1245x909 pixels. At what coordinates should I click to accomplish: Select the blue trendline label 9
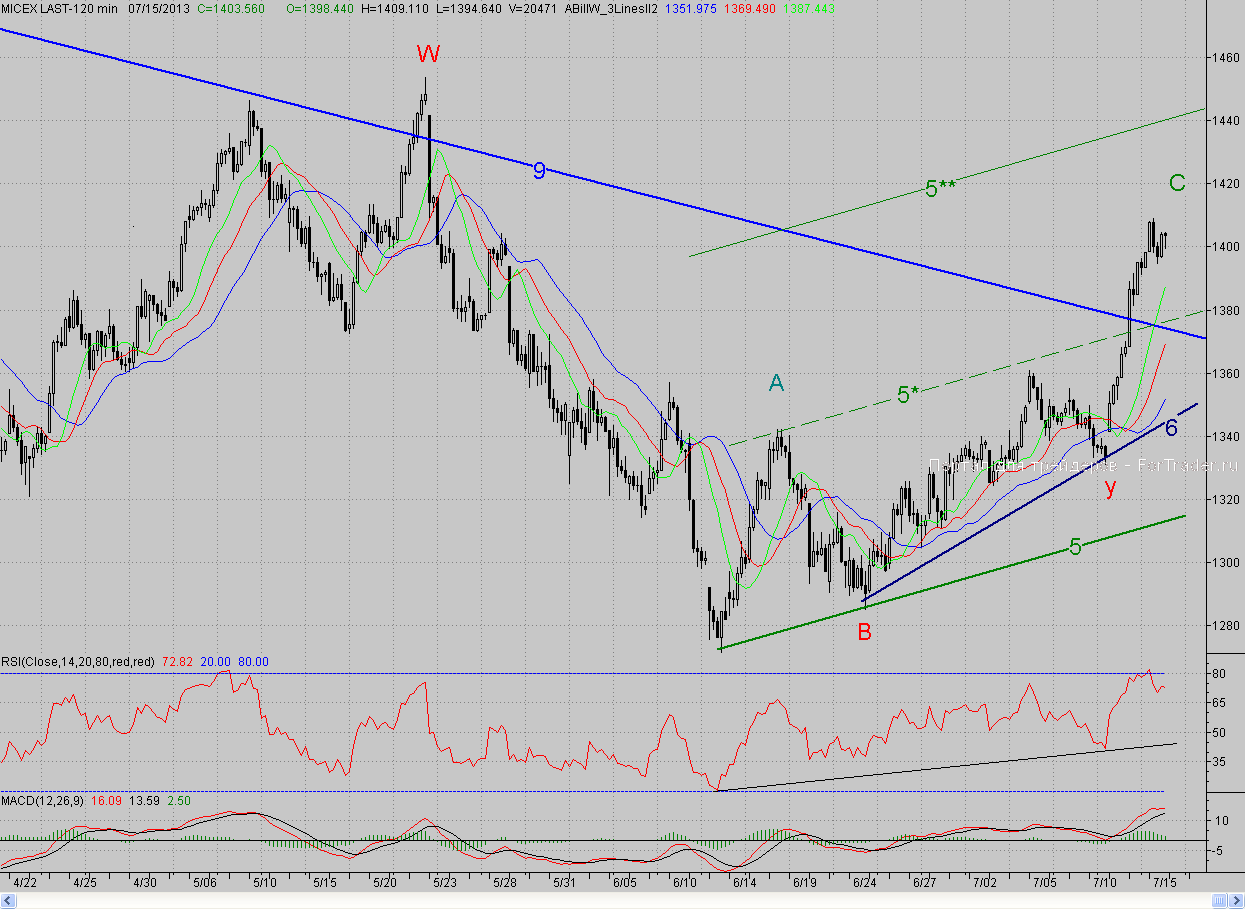[539, 171]
